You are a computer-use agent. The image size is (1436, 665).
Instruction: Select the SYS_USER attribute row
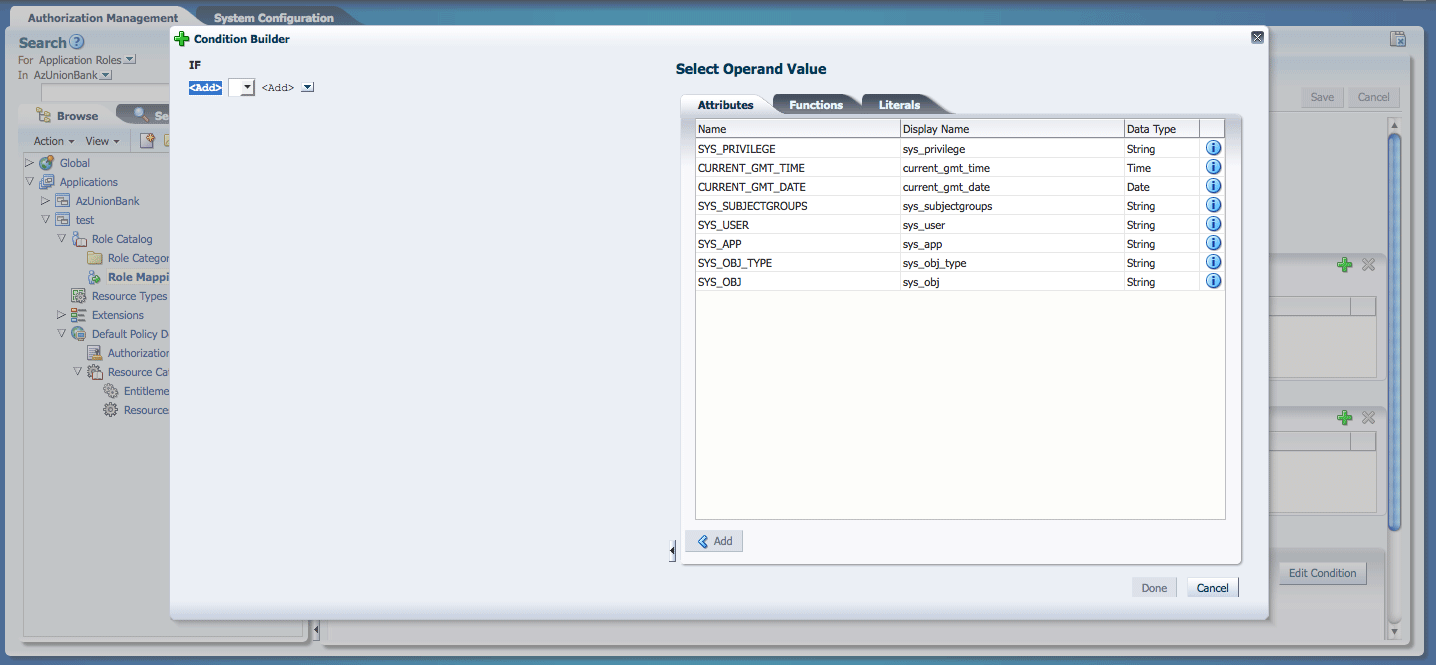[x=960, y=225]
